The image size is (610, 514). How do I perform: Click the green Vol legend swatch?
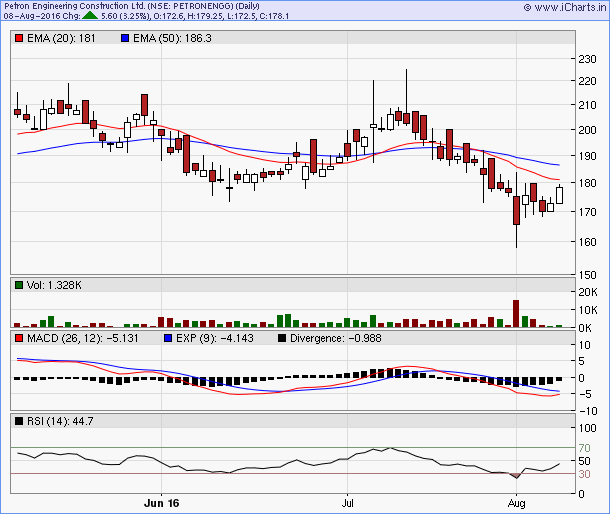pos(19,285)
